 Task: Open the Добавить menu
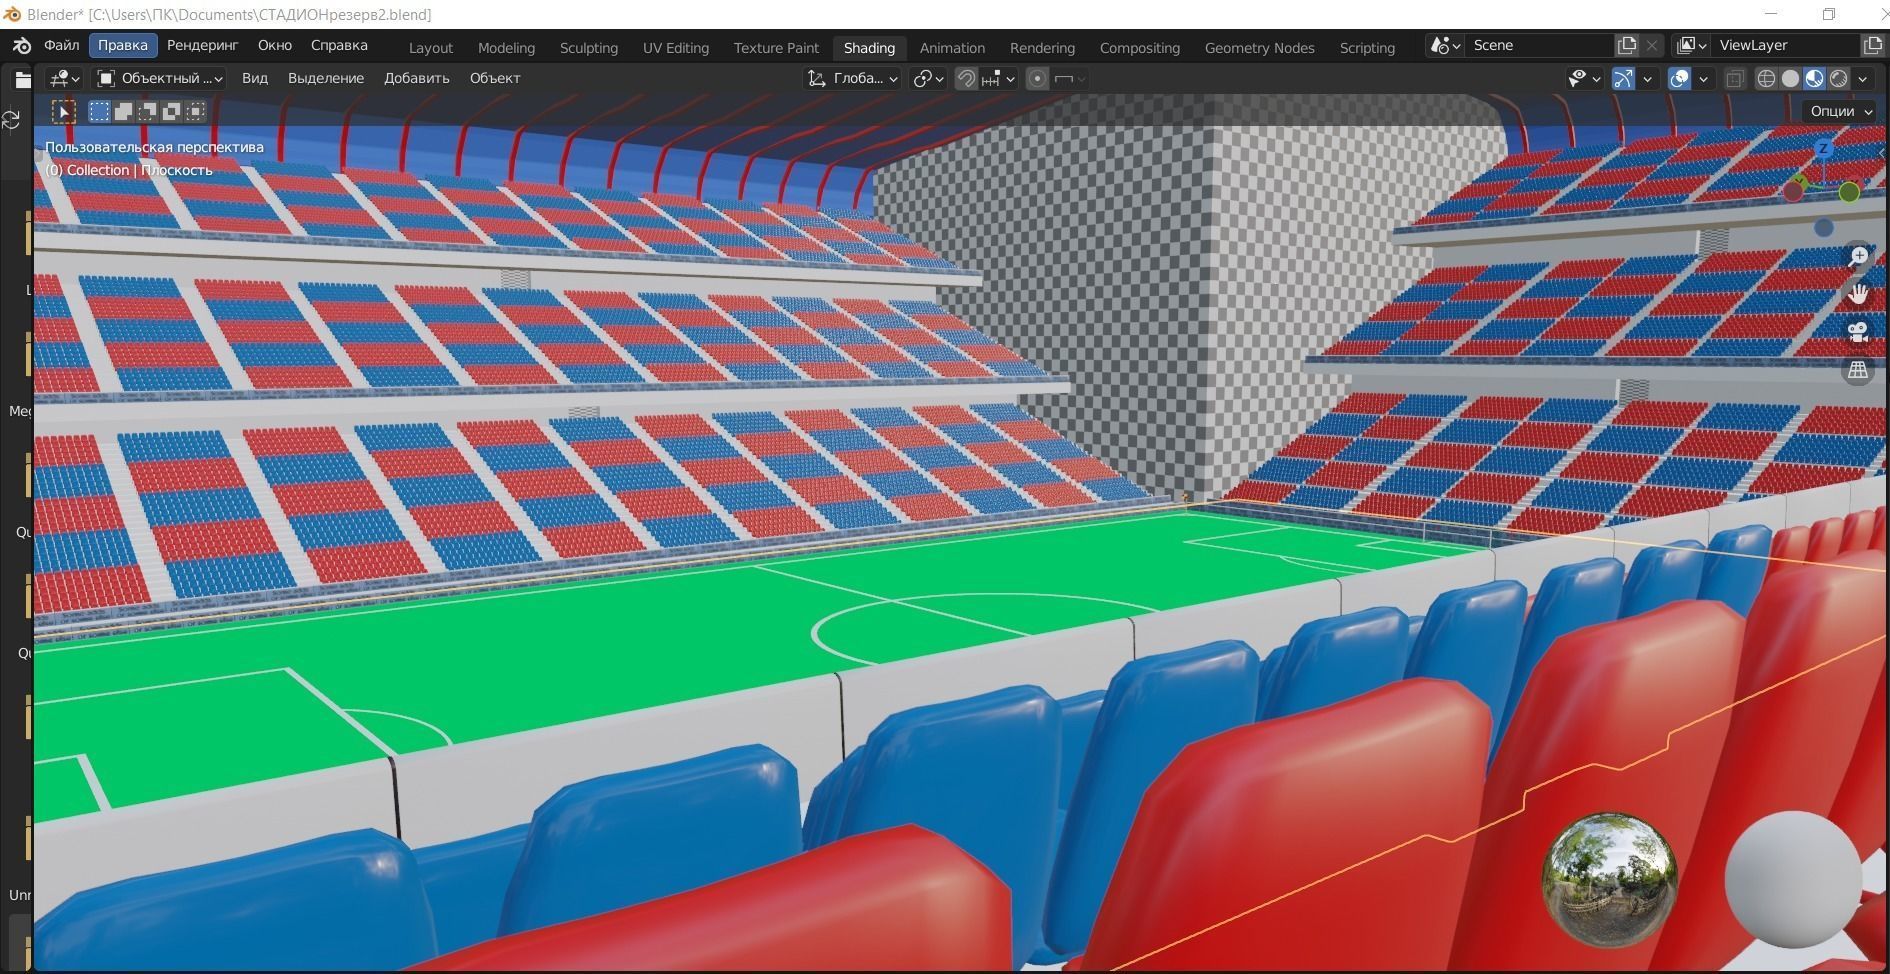(416, 78)
